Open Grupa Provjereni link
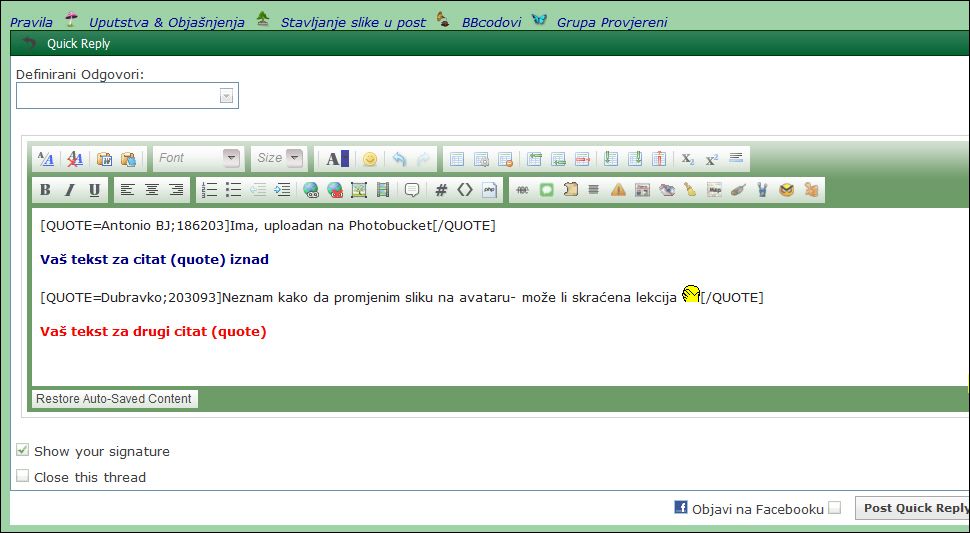 tap(612, 22)
